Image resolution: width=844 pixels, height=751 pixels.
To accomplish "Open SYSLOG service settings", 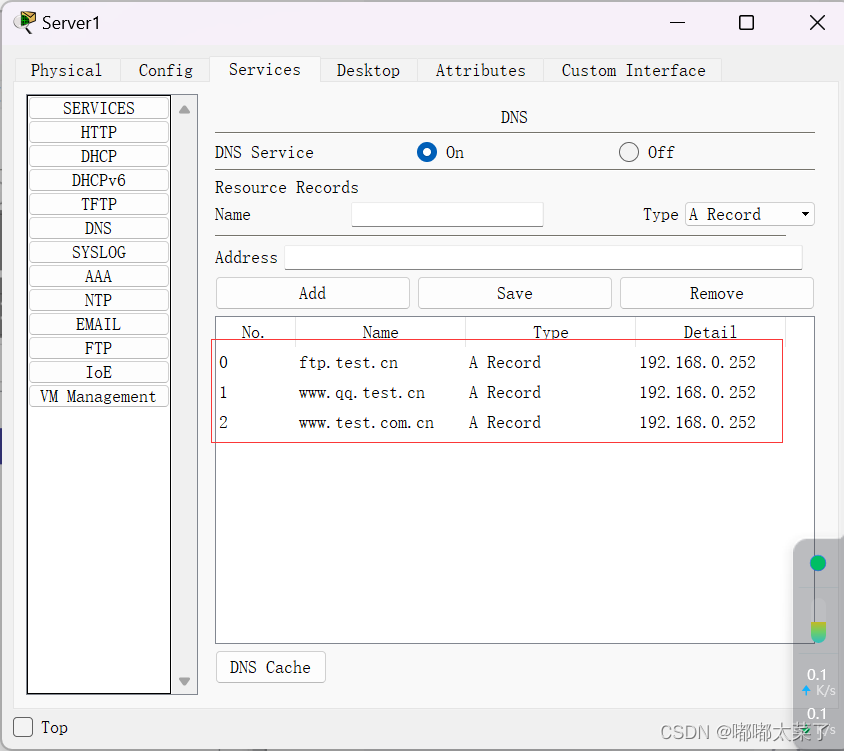I will click(99, 252).
